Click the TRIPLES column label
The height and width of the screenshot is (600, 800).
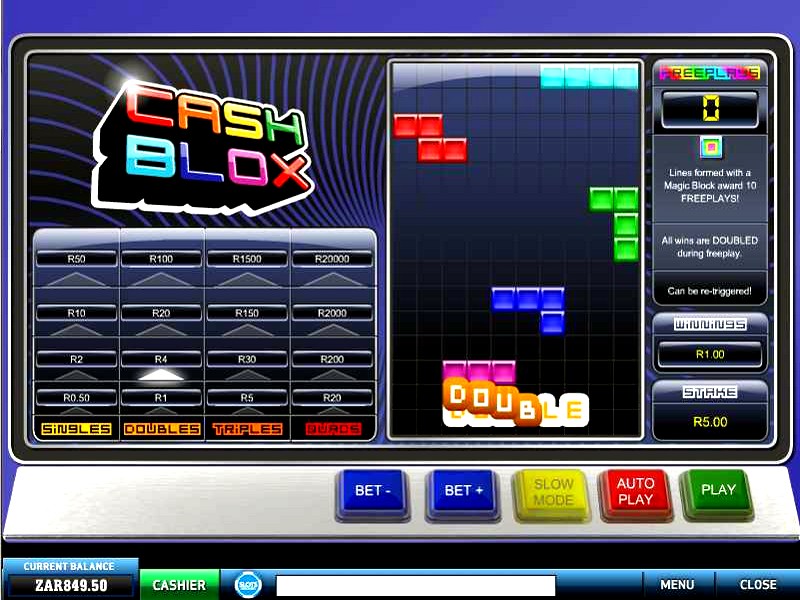pos(247,429)
